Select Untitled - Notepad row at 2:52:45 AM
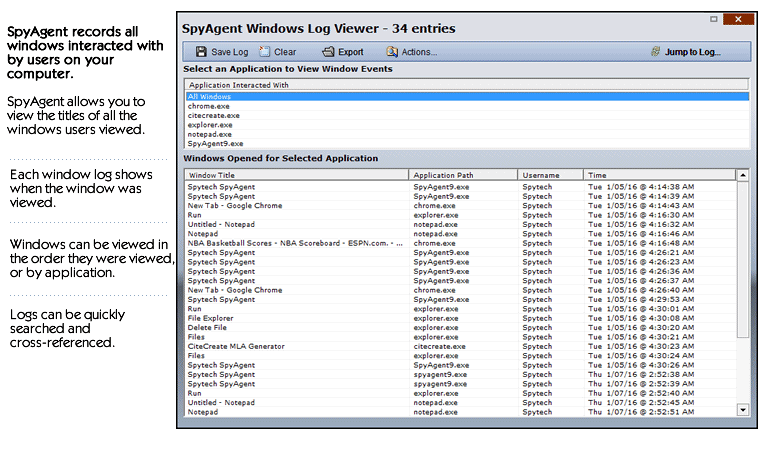The image size is (761, 449). click(460, 402)
